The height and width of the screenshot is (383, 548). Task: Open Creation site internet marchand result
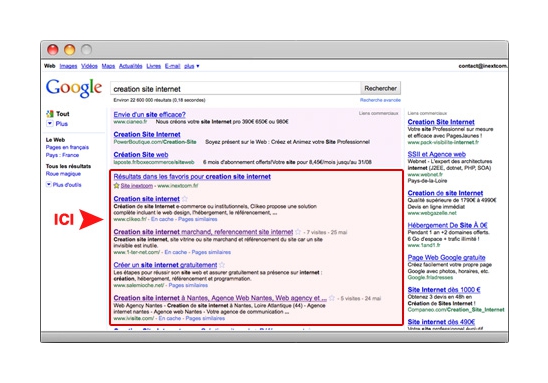pos(203,232)
